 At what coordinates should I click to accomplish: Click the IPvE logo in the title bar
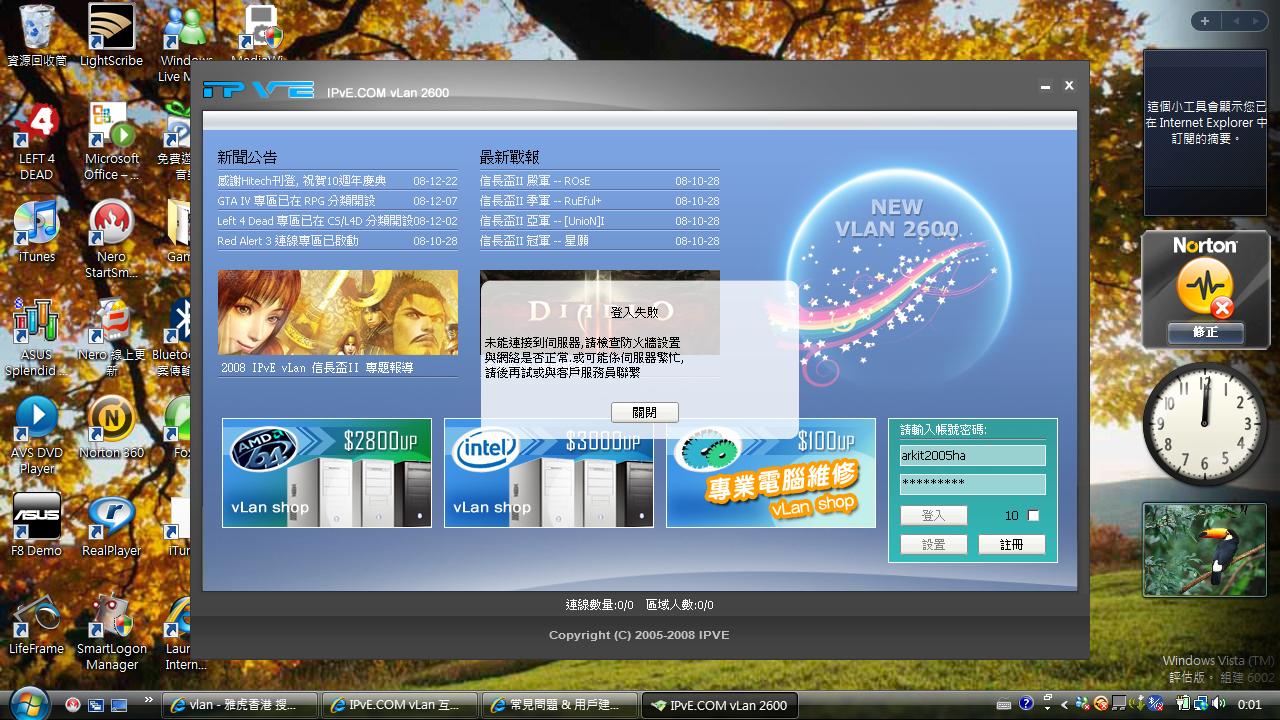[x=258, y=90]
